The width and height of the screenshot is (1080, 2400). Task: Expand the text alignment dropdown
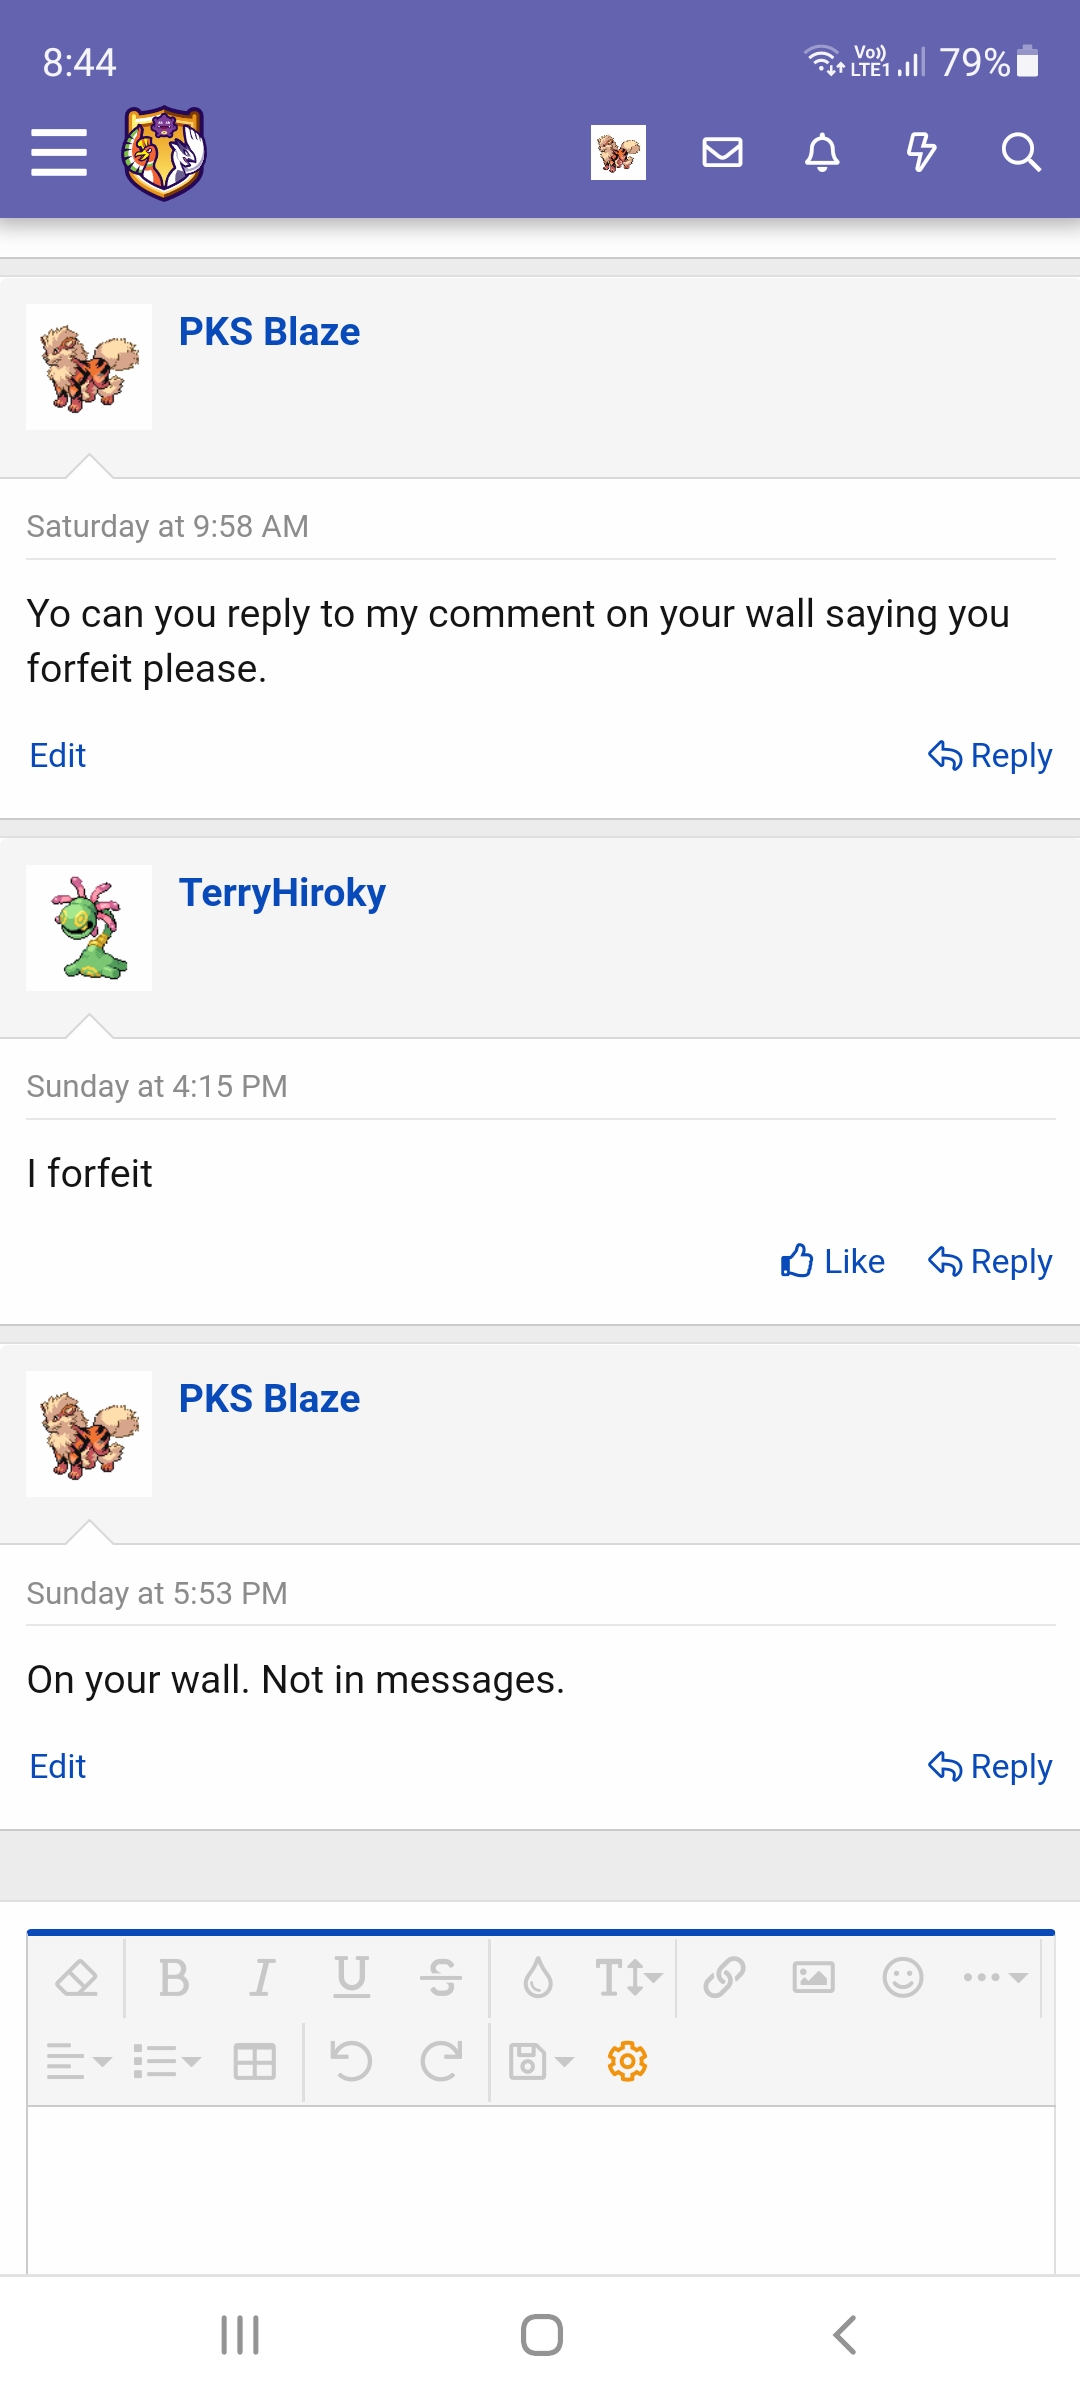point(78,2062)
